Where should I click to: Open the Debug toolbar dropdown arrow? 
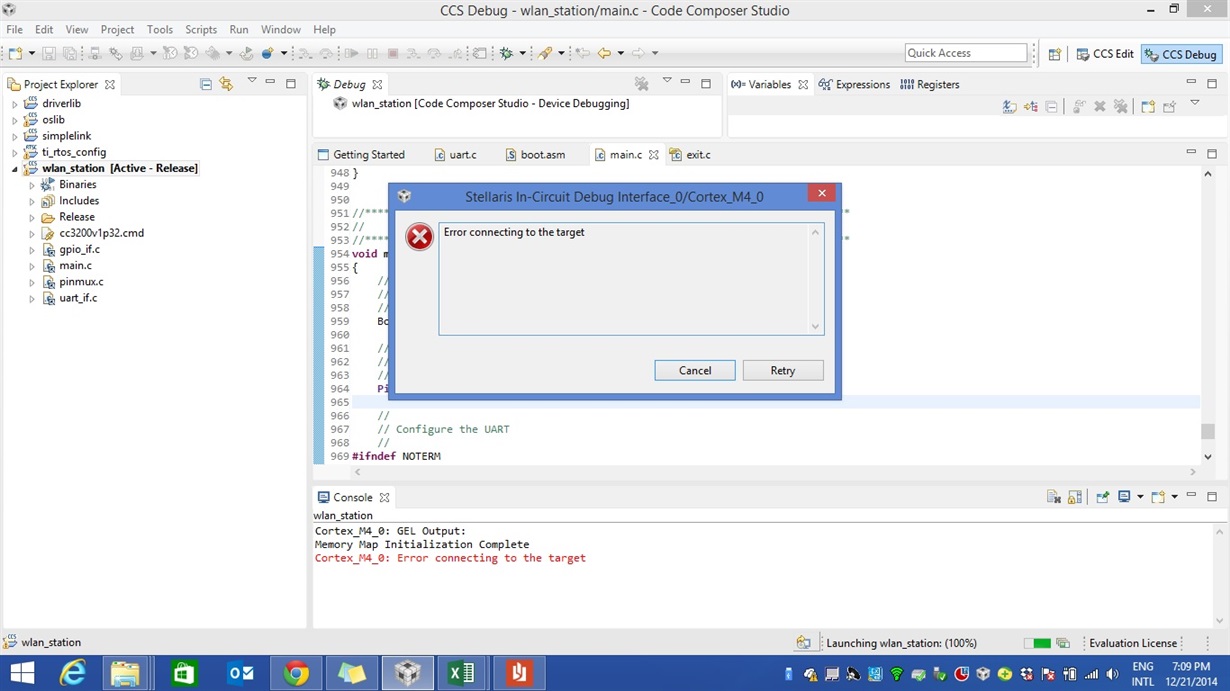click(x=523, y=53)
